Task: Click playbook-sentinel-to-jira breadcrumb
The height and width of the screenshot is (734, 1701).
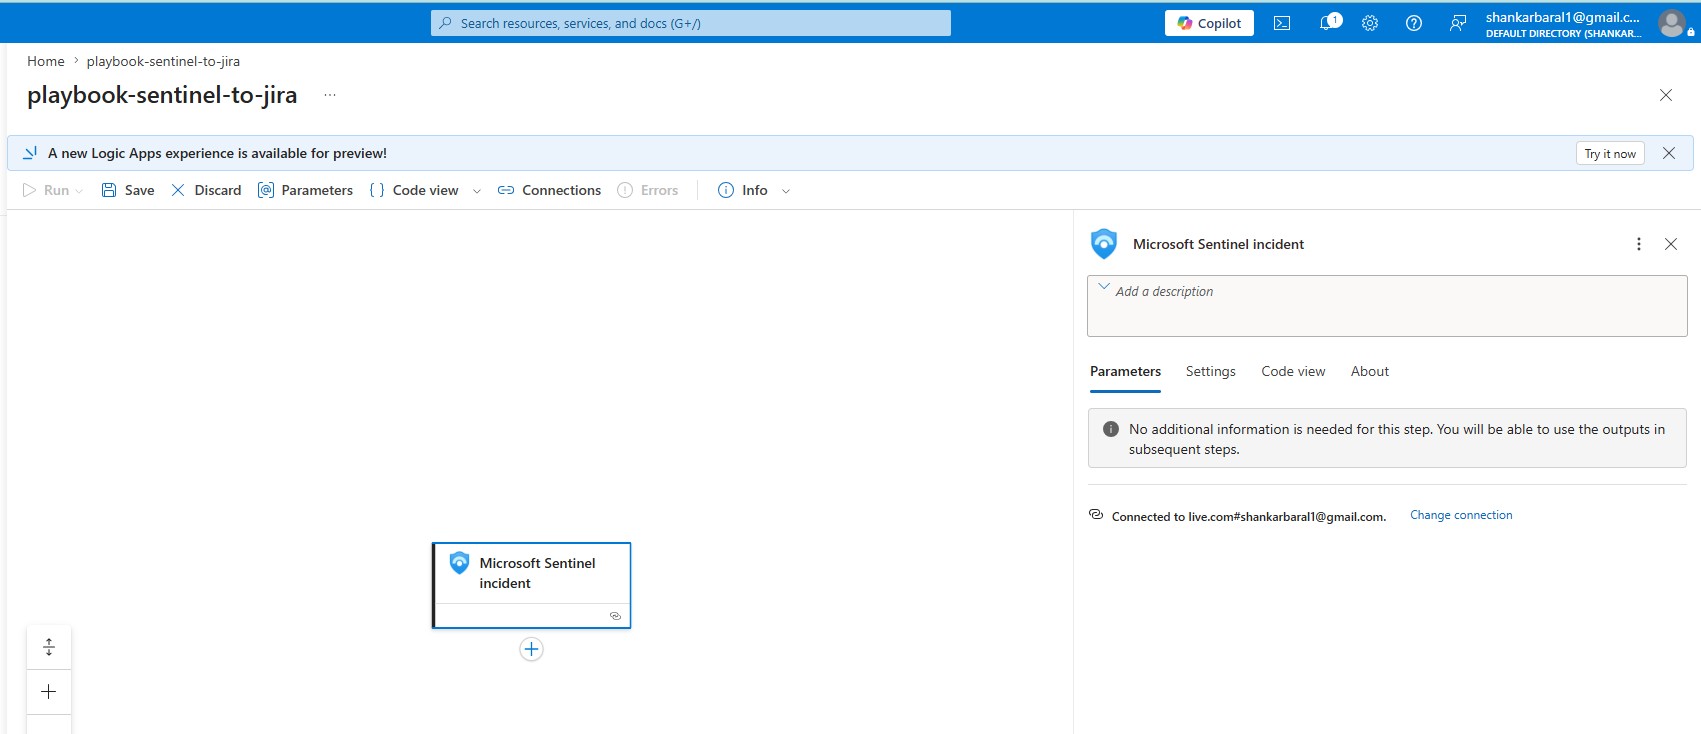Action: [x=163, y=61]
